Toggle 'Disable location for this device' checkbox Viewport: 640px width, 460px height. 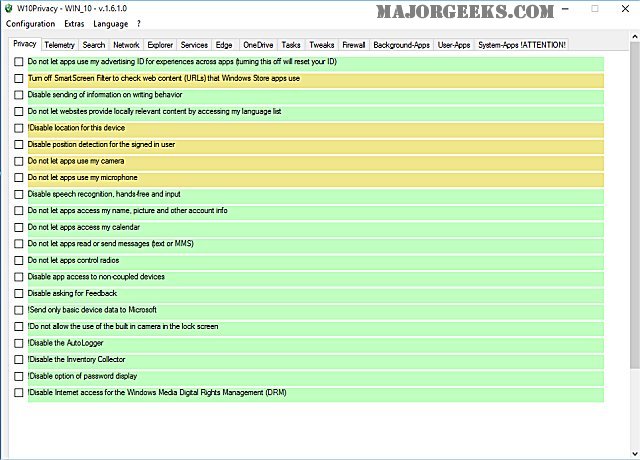(x=19, y=128)
